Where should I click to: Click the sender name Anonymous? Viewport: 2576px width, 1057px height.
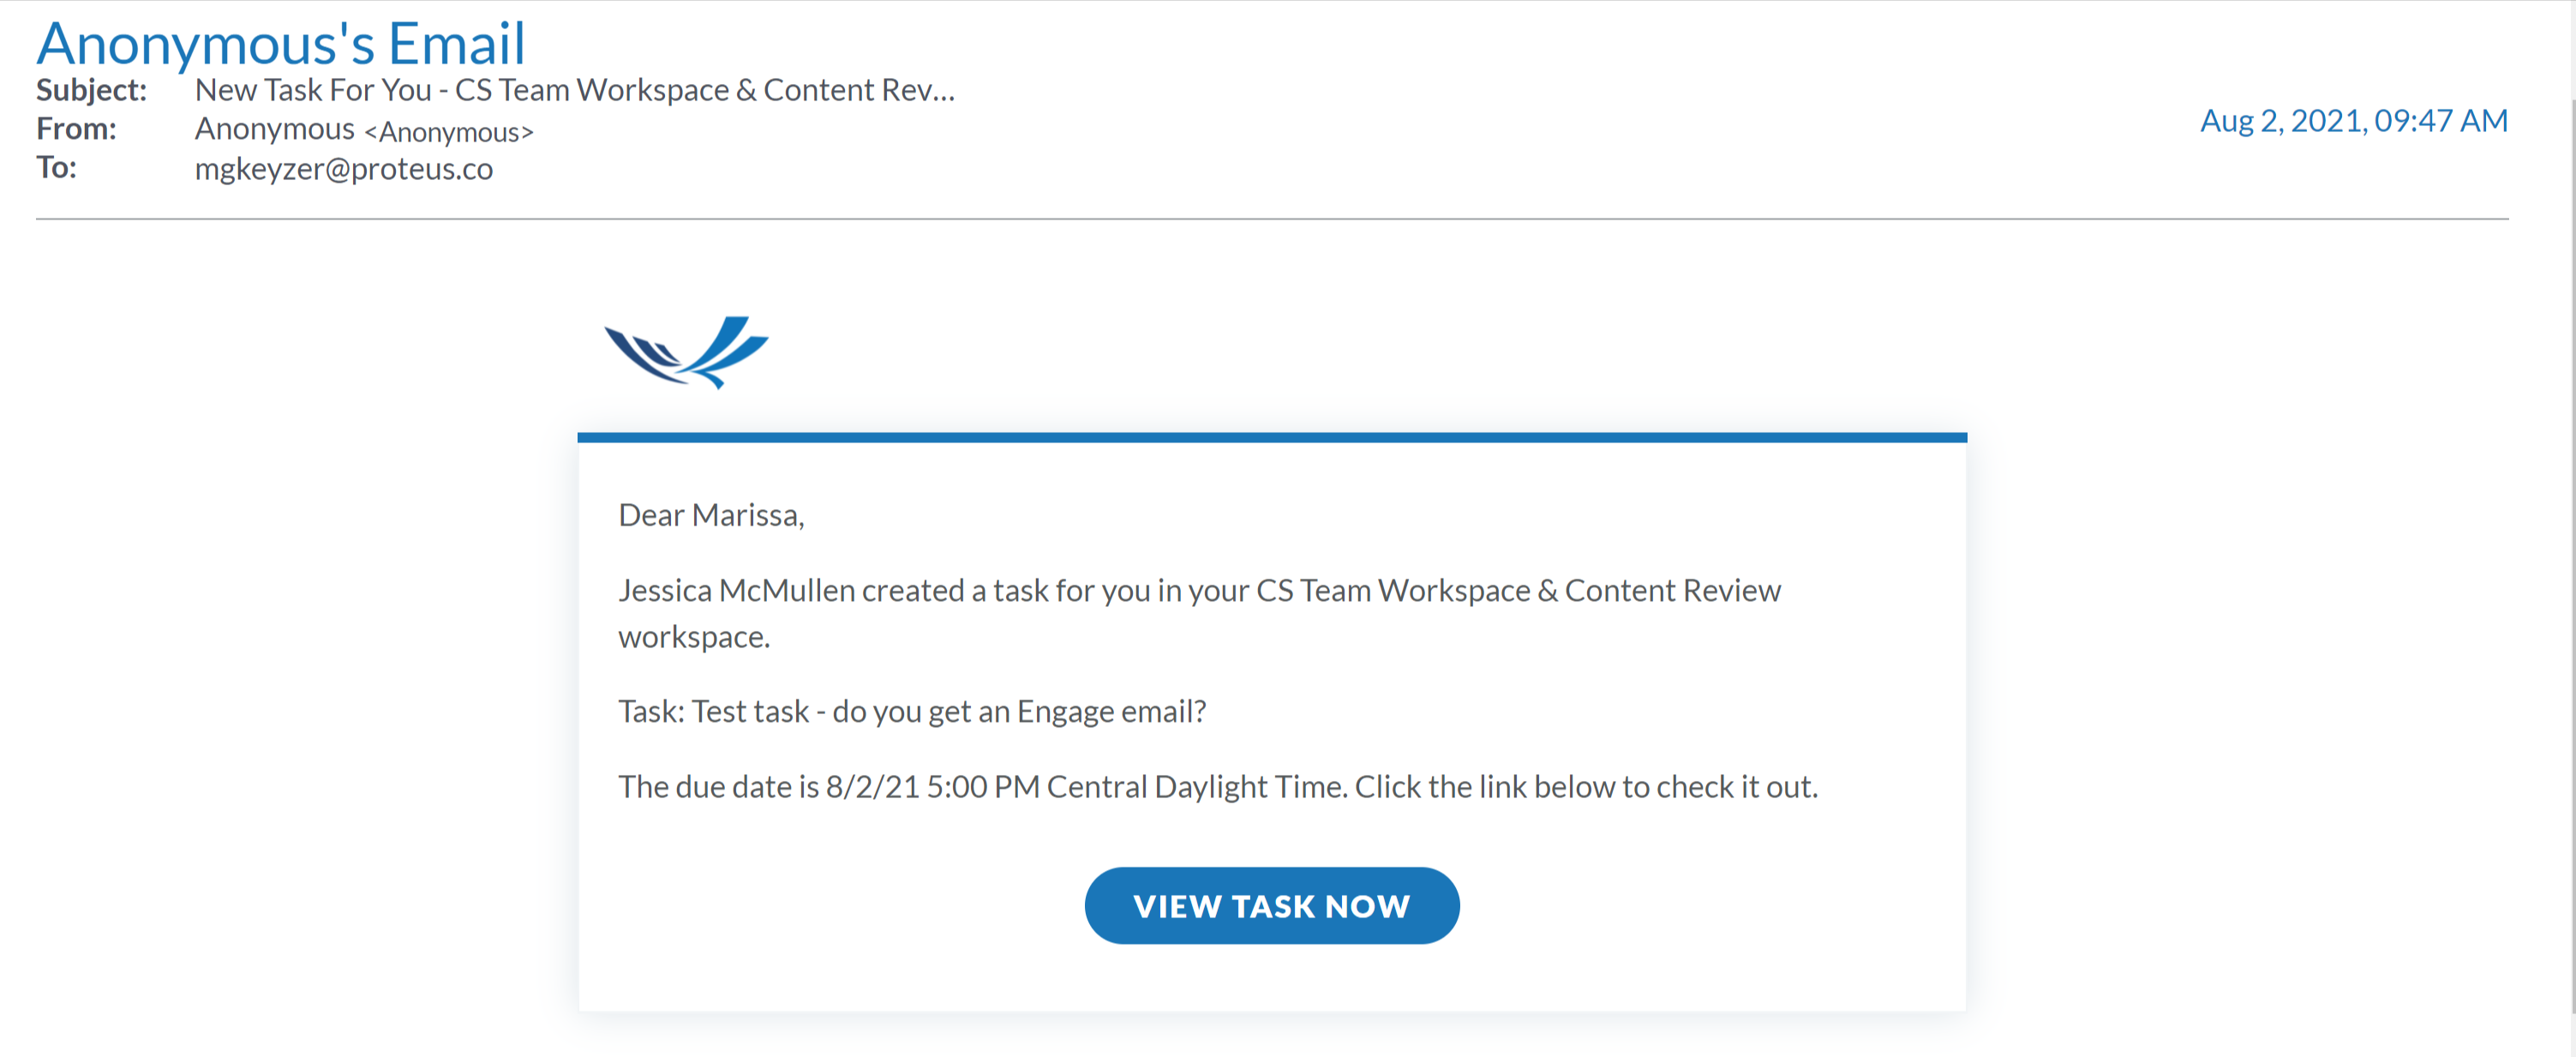(274, 129)
